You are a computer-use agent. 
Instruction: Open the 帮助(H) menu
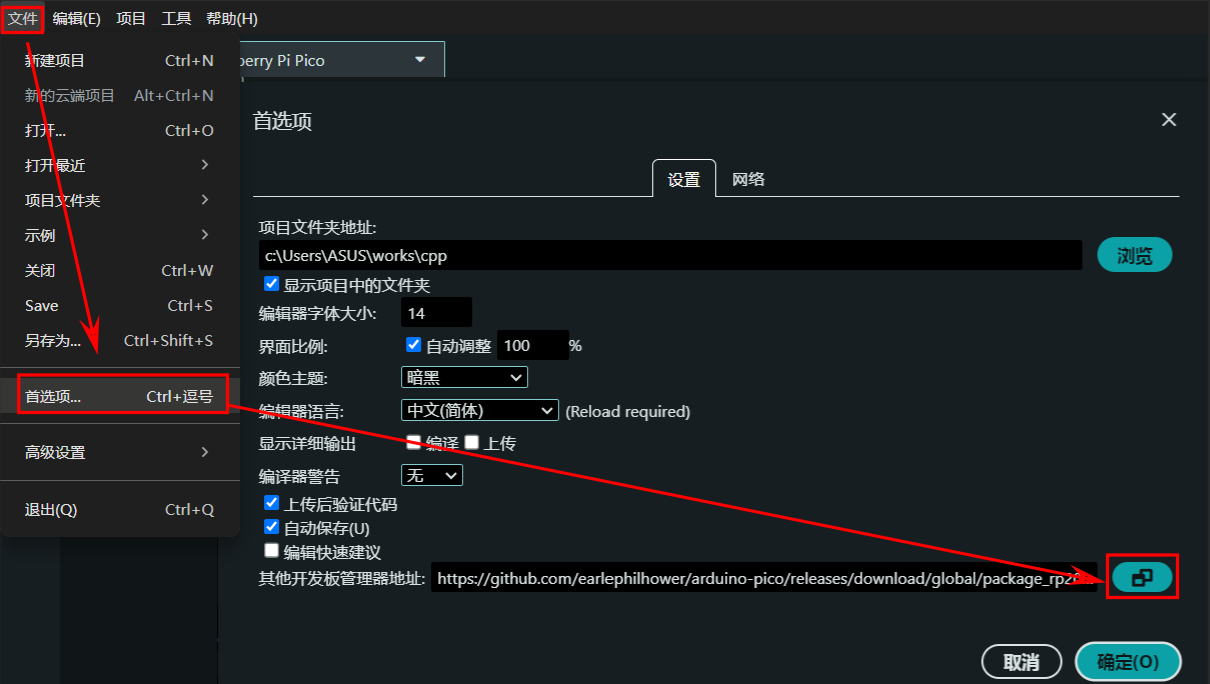tap(232, 18)
